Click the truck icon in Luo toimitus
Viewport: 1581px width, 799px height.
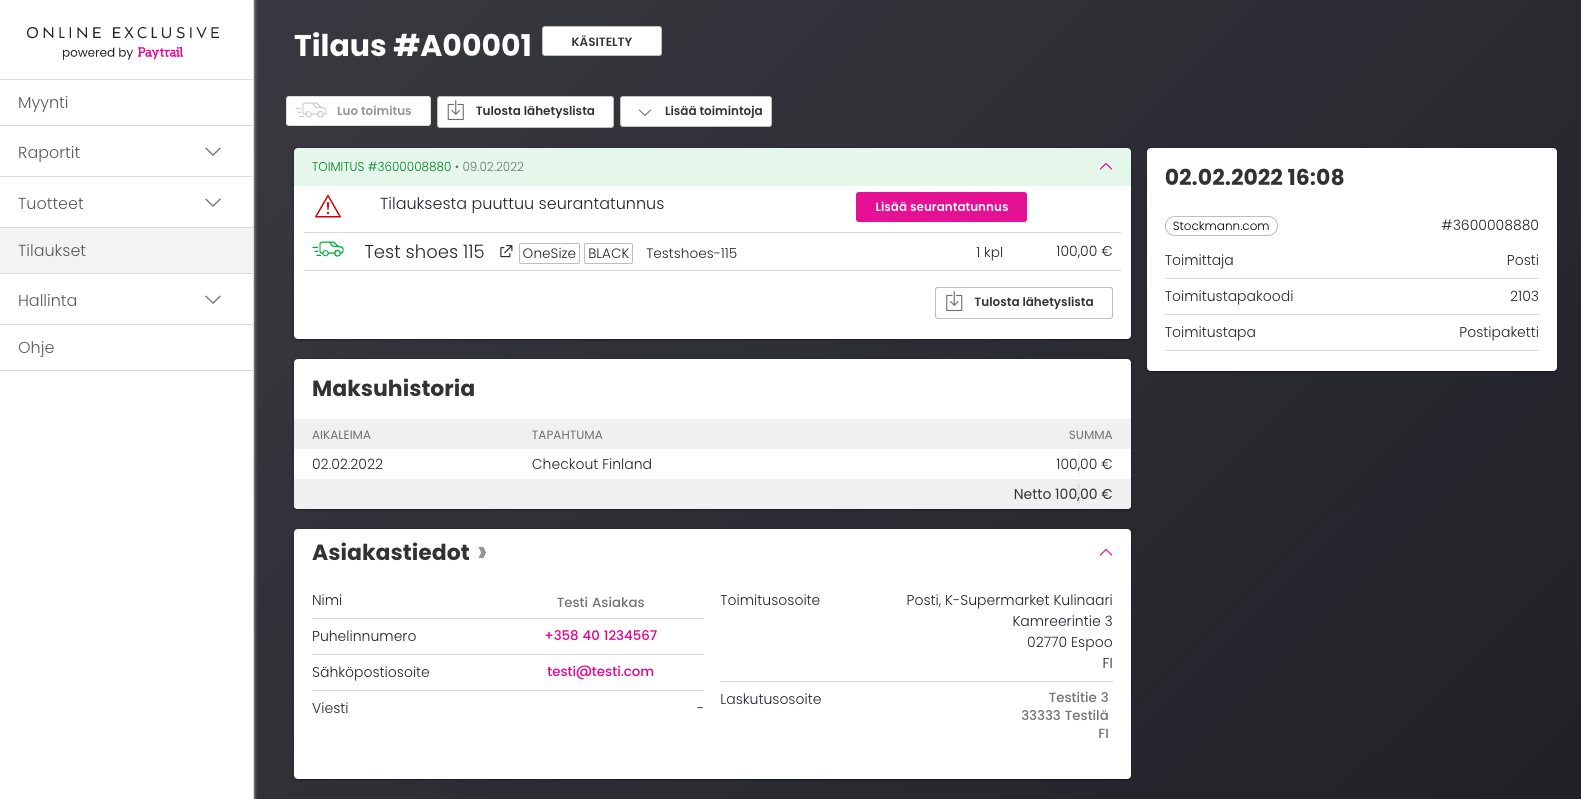tap(312, 111)
